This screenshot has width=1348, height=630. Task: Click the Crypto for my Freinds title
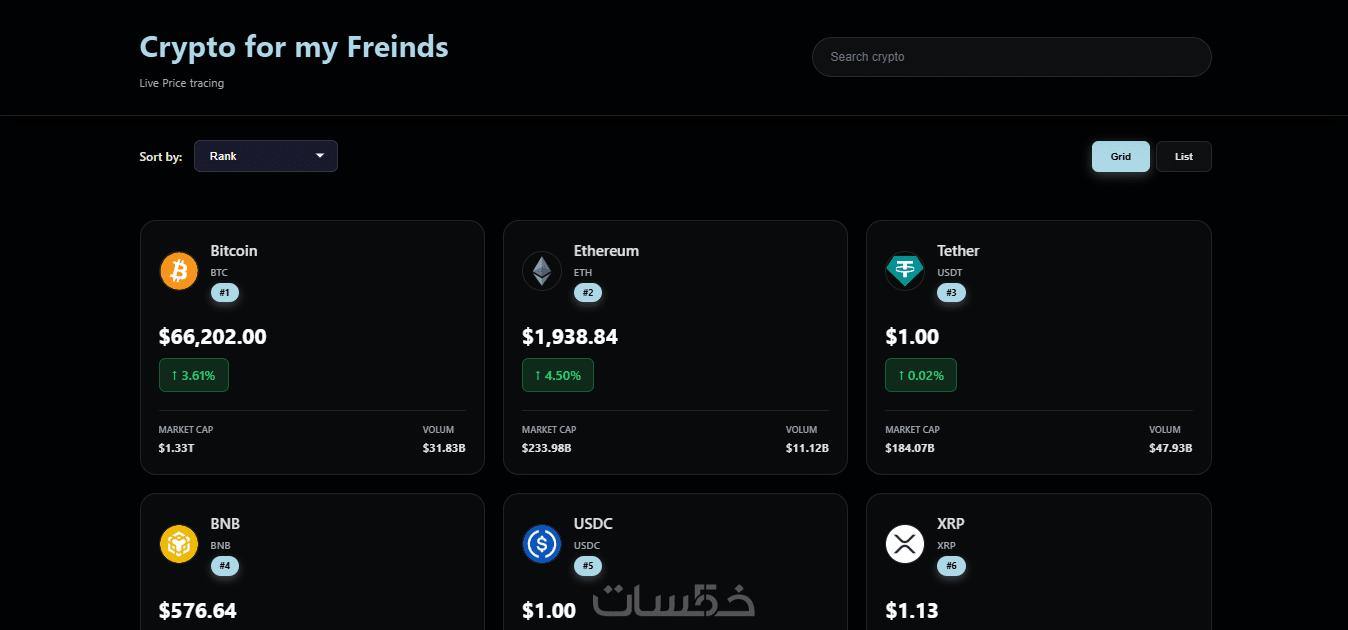pyautogui.click(x=294, y=47)
